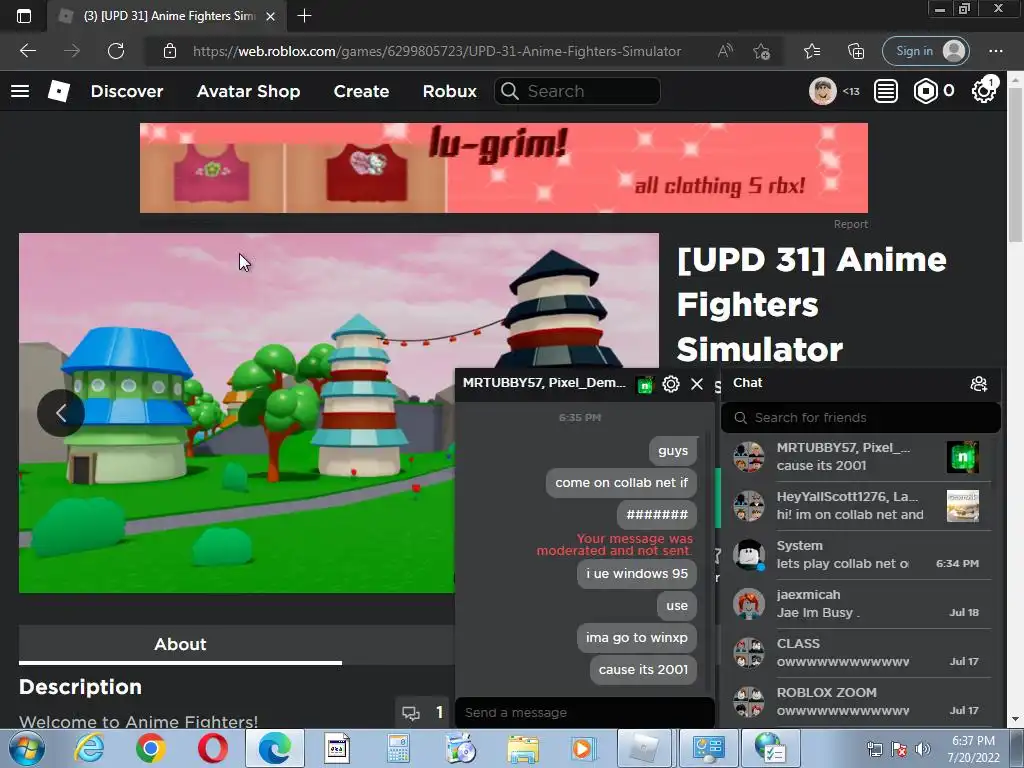This screenshot has width=1024, height=768.
Task: Reload the page with refresh icon
Action: point(116,51)
